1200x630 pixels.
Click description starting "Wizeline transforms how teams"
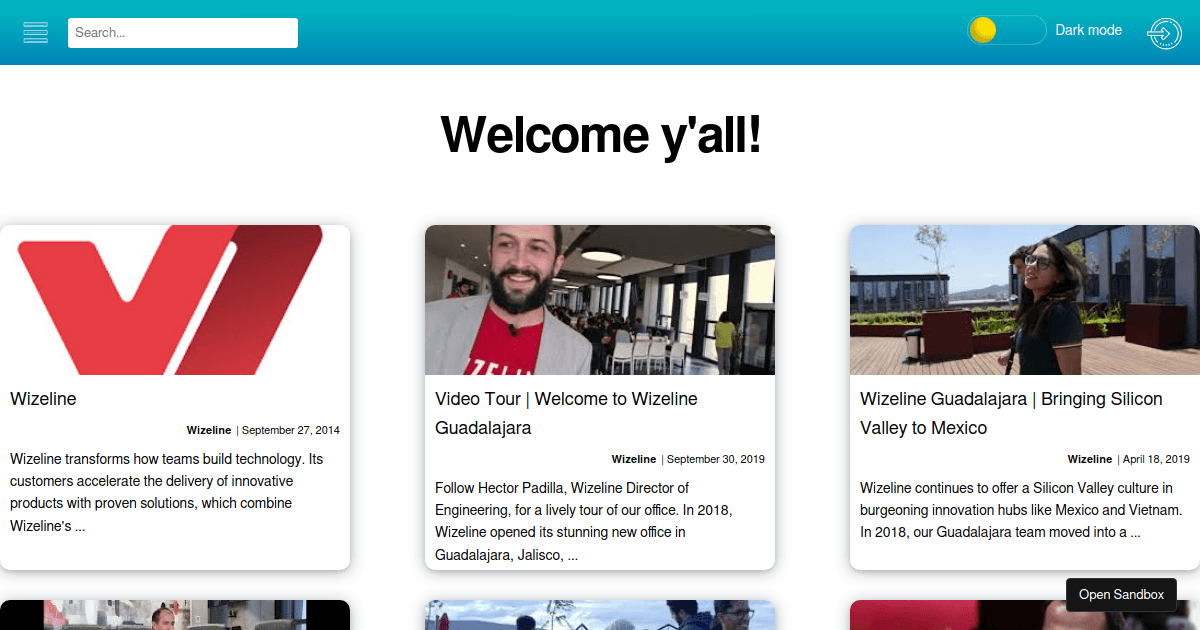coord(167,492)
